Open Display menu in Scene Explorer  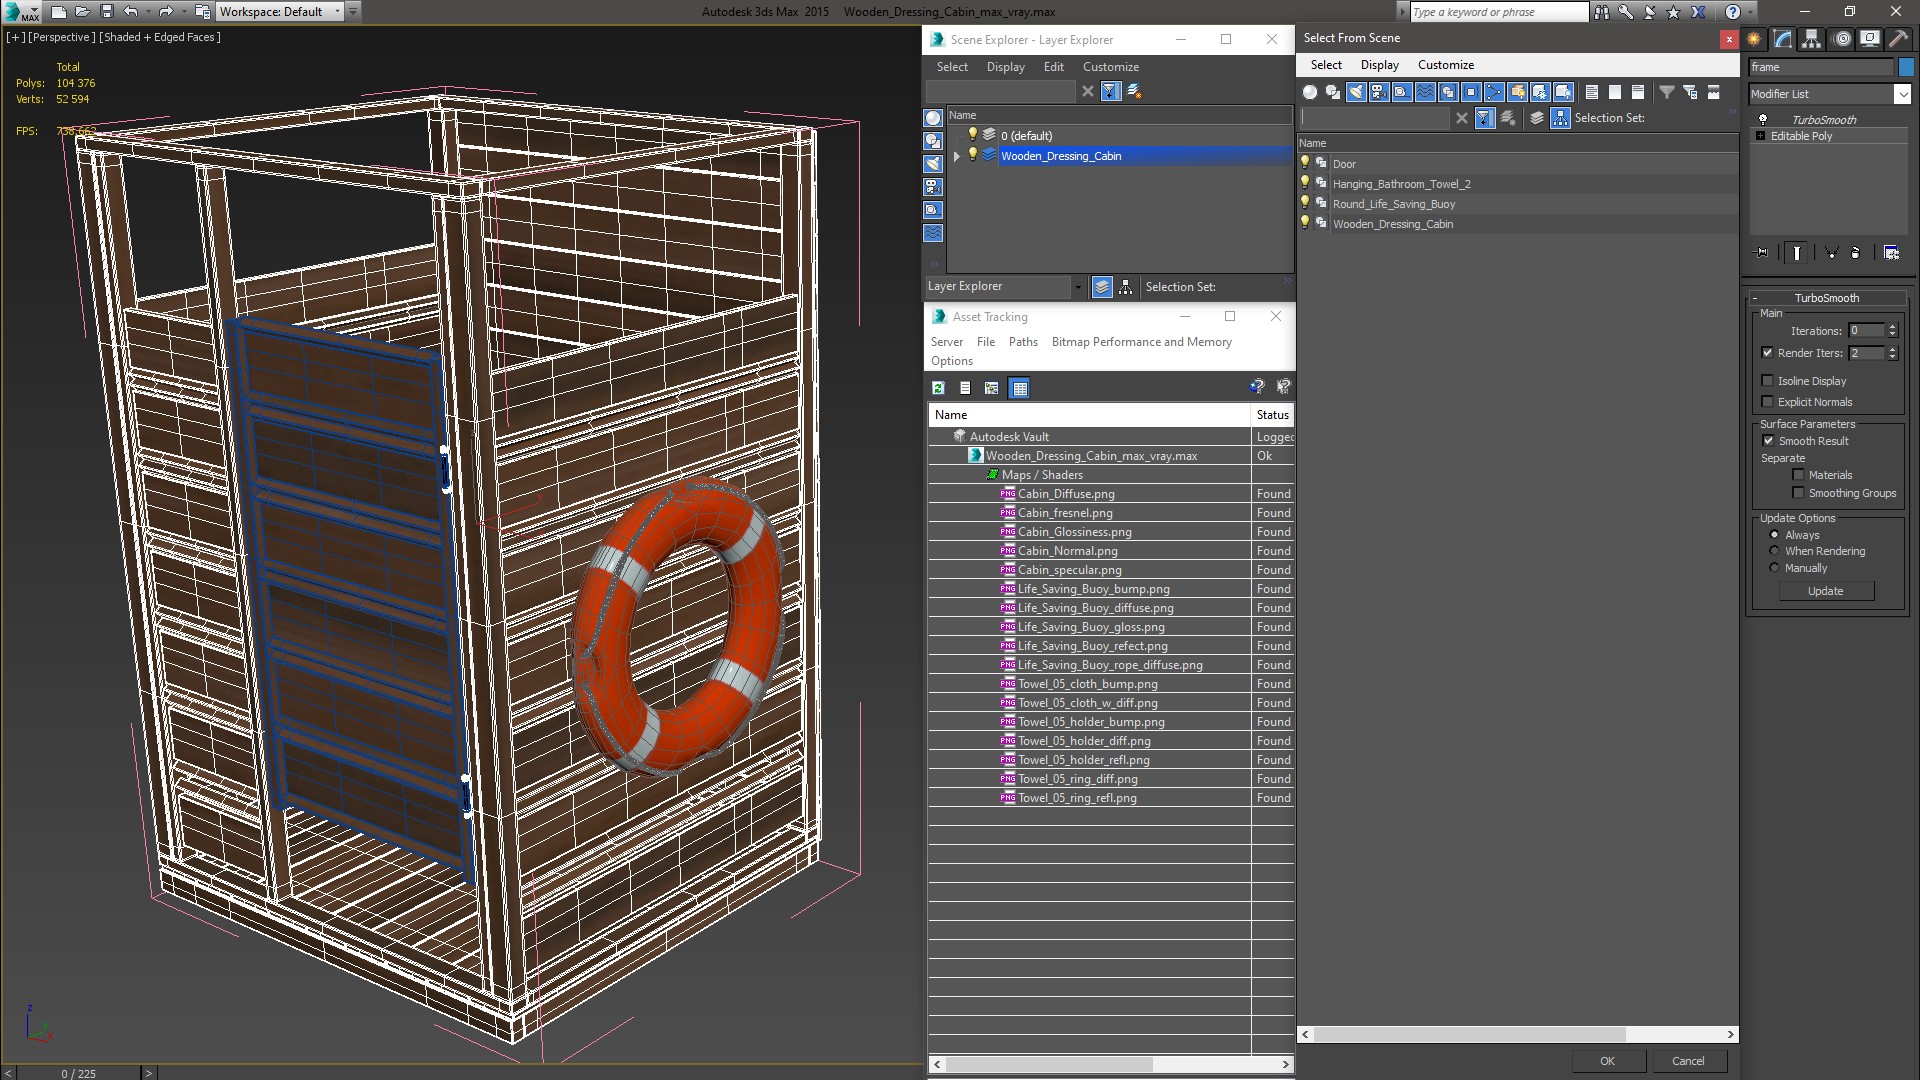pyautogui.click(x=1005, y=67)
